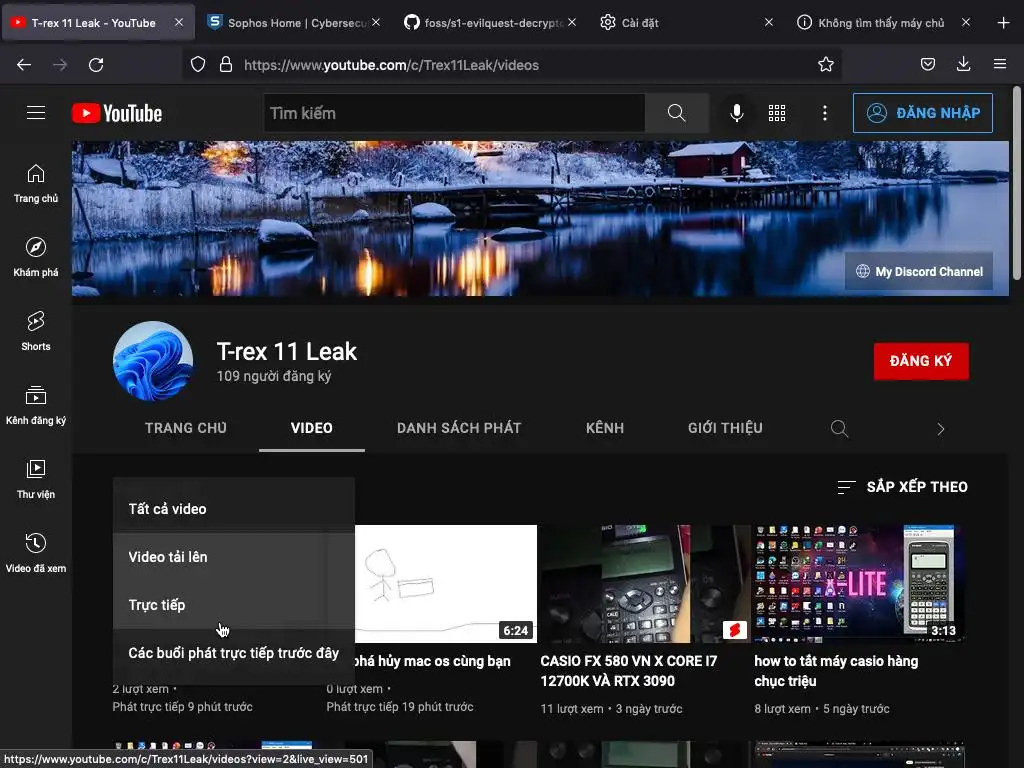Click the browser forward arrow
The width and height of the screenshot is (1024, 768).
(x=60, y=65)
